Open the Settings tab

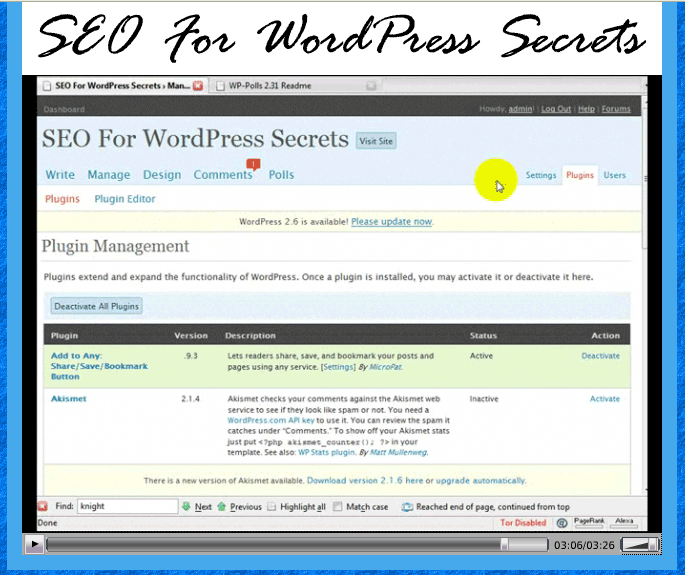(541, 175)
